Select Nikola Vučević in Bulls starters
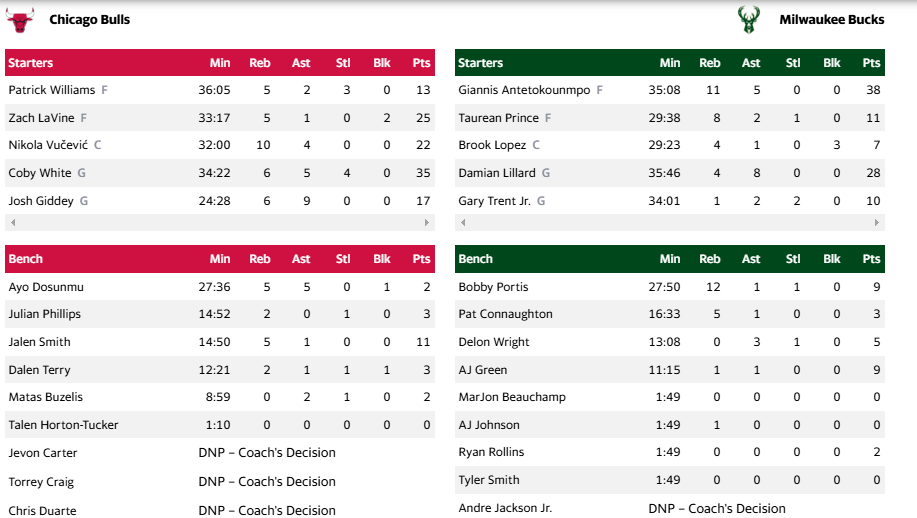917x518 pixels. [48, 145]
